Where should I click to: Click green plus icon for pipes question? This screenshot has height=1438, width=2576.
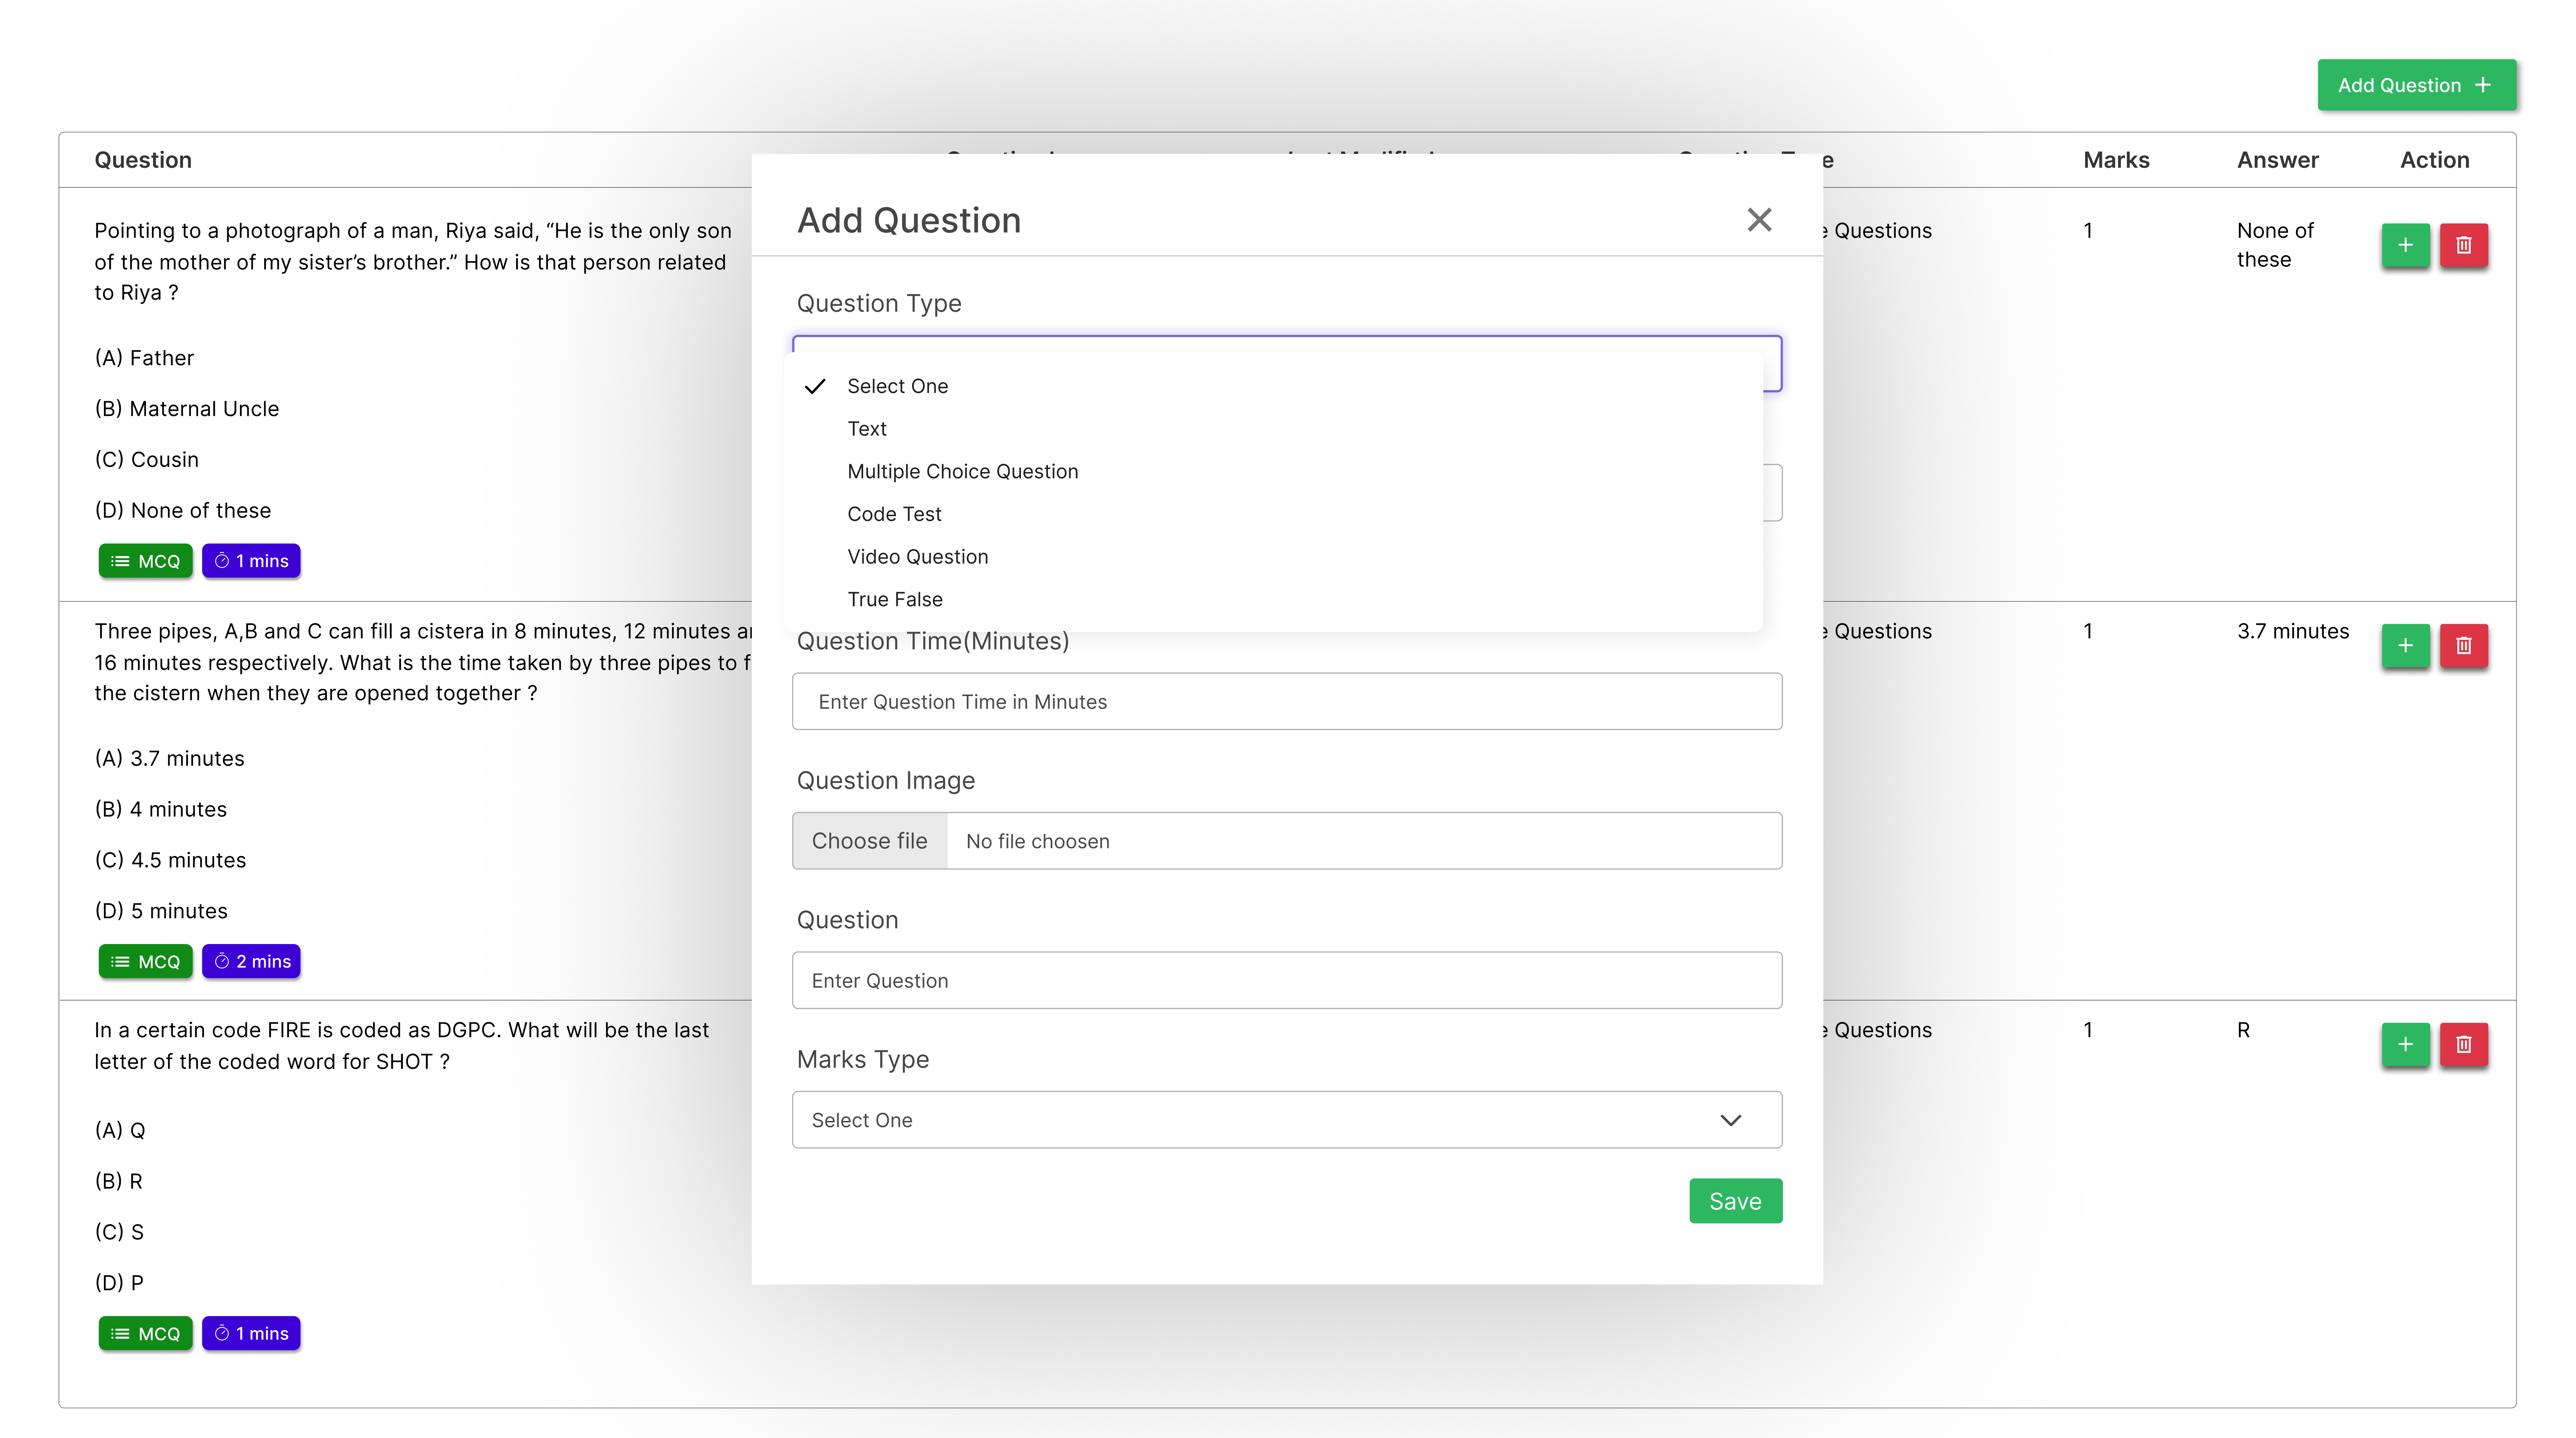point(2405,645)
